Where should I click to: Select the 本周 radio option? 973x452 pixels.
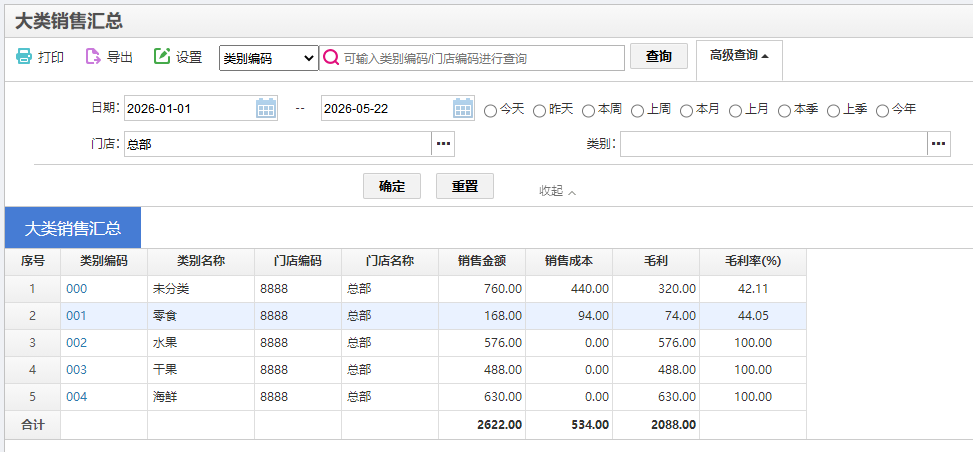[x=588, y=111]
